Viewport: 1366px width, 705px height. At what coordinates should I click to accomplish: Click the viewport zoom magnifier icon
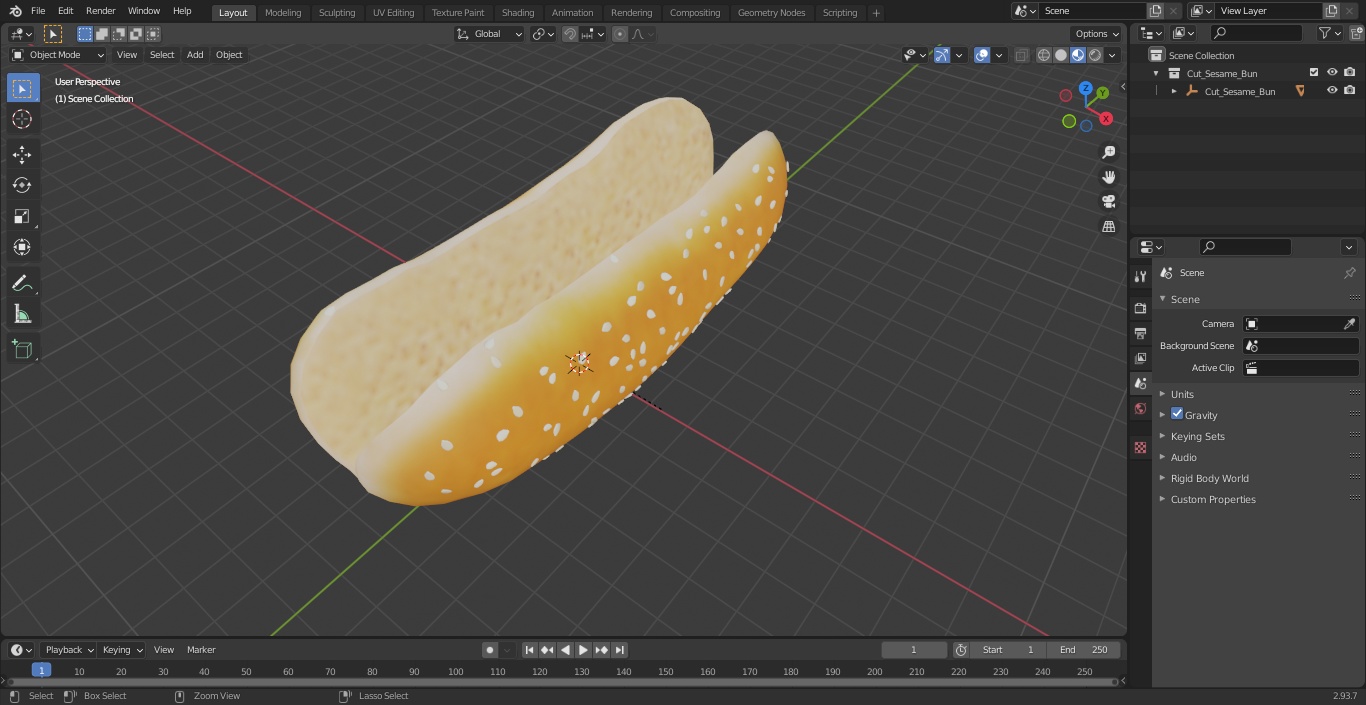point(1108,152)
